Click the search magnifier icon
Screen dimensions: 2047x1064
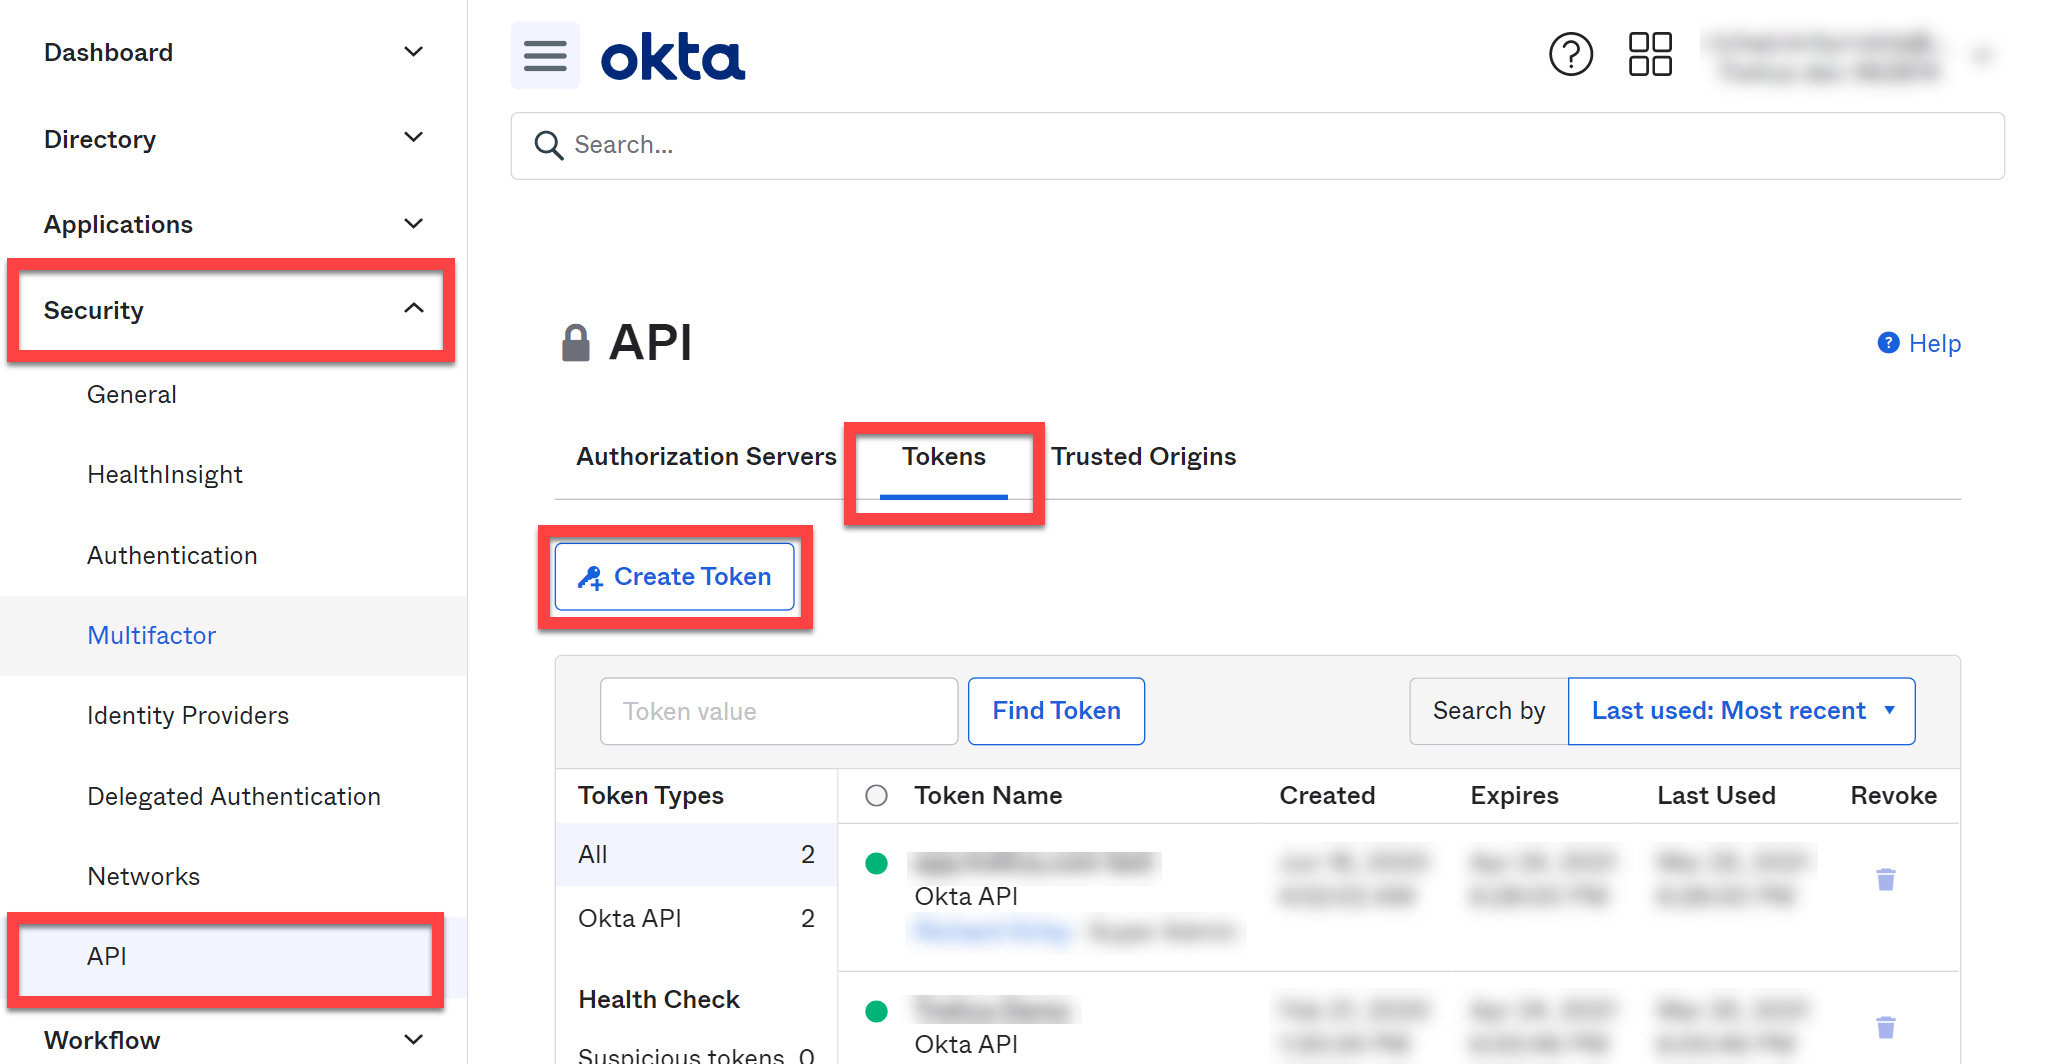point(548,146)
